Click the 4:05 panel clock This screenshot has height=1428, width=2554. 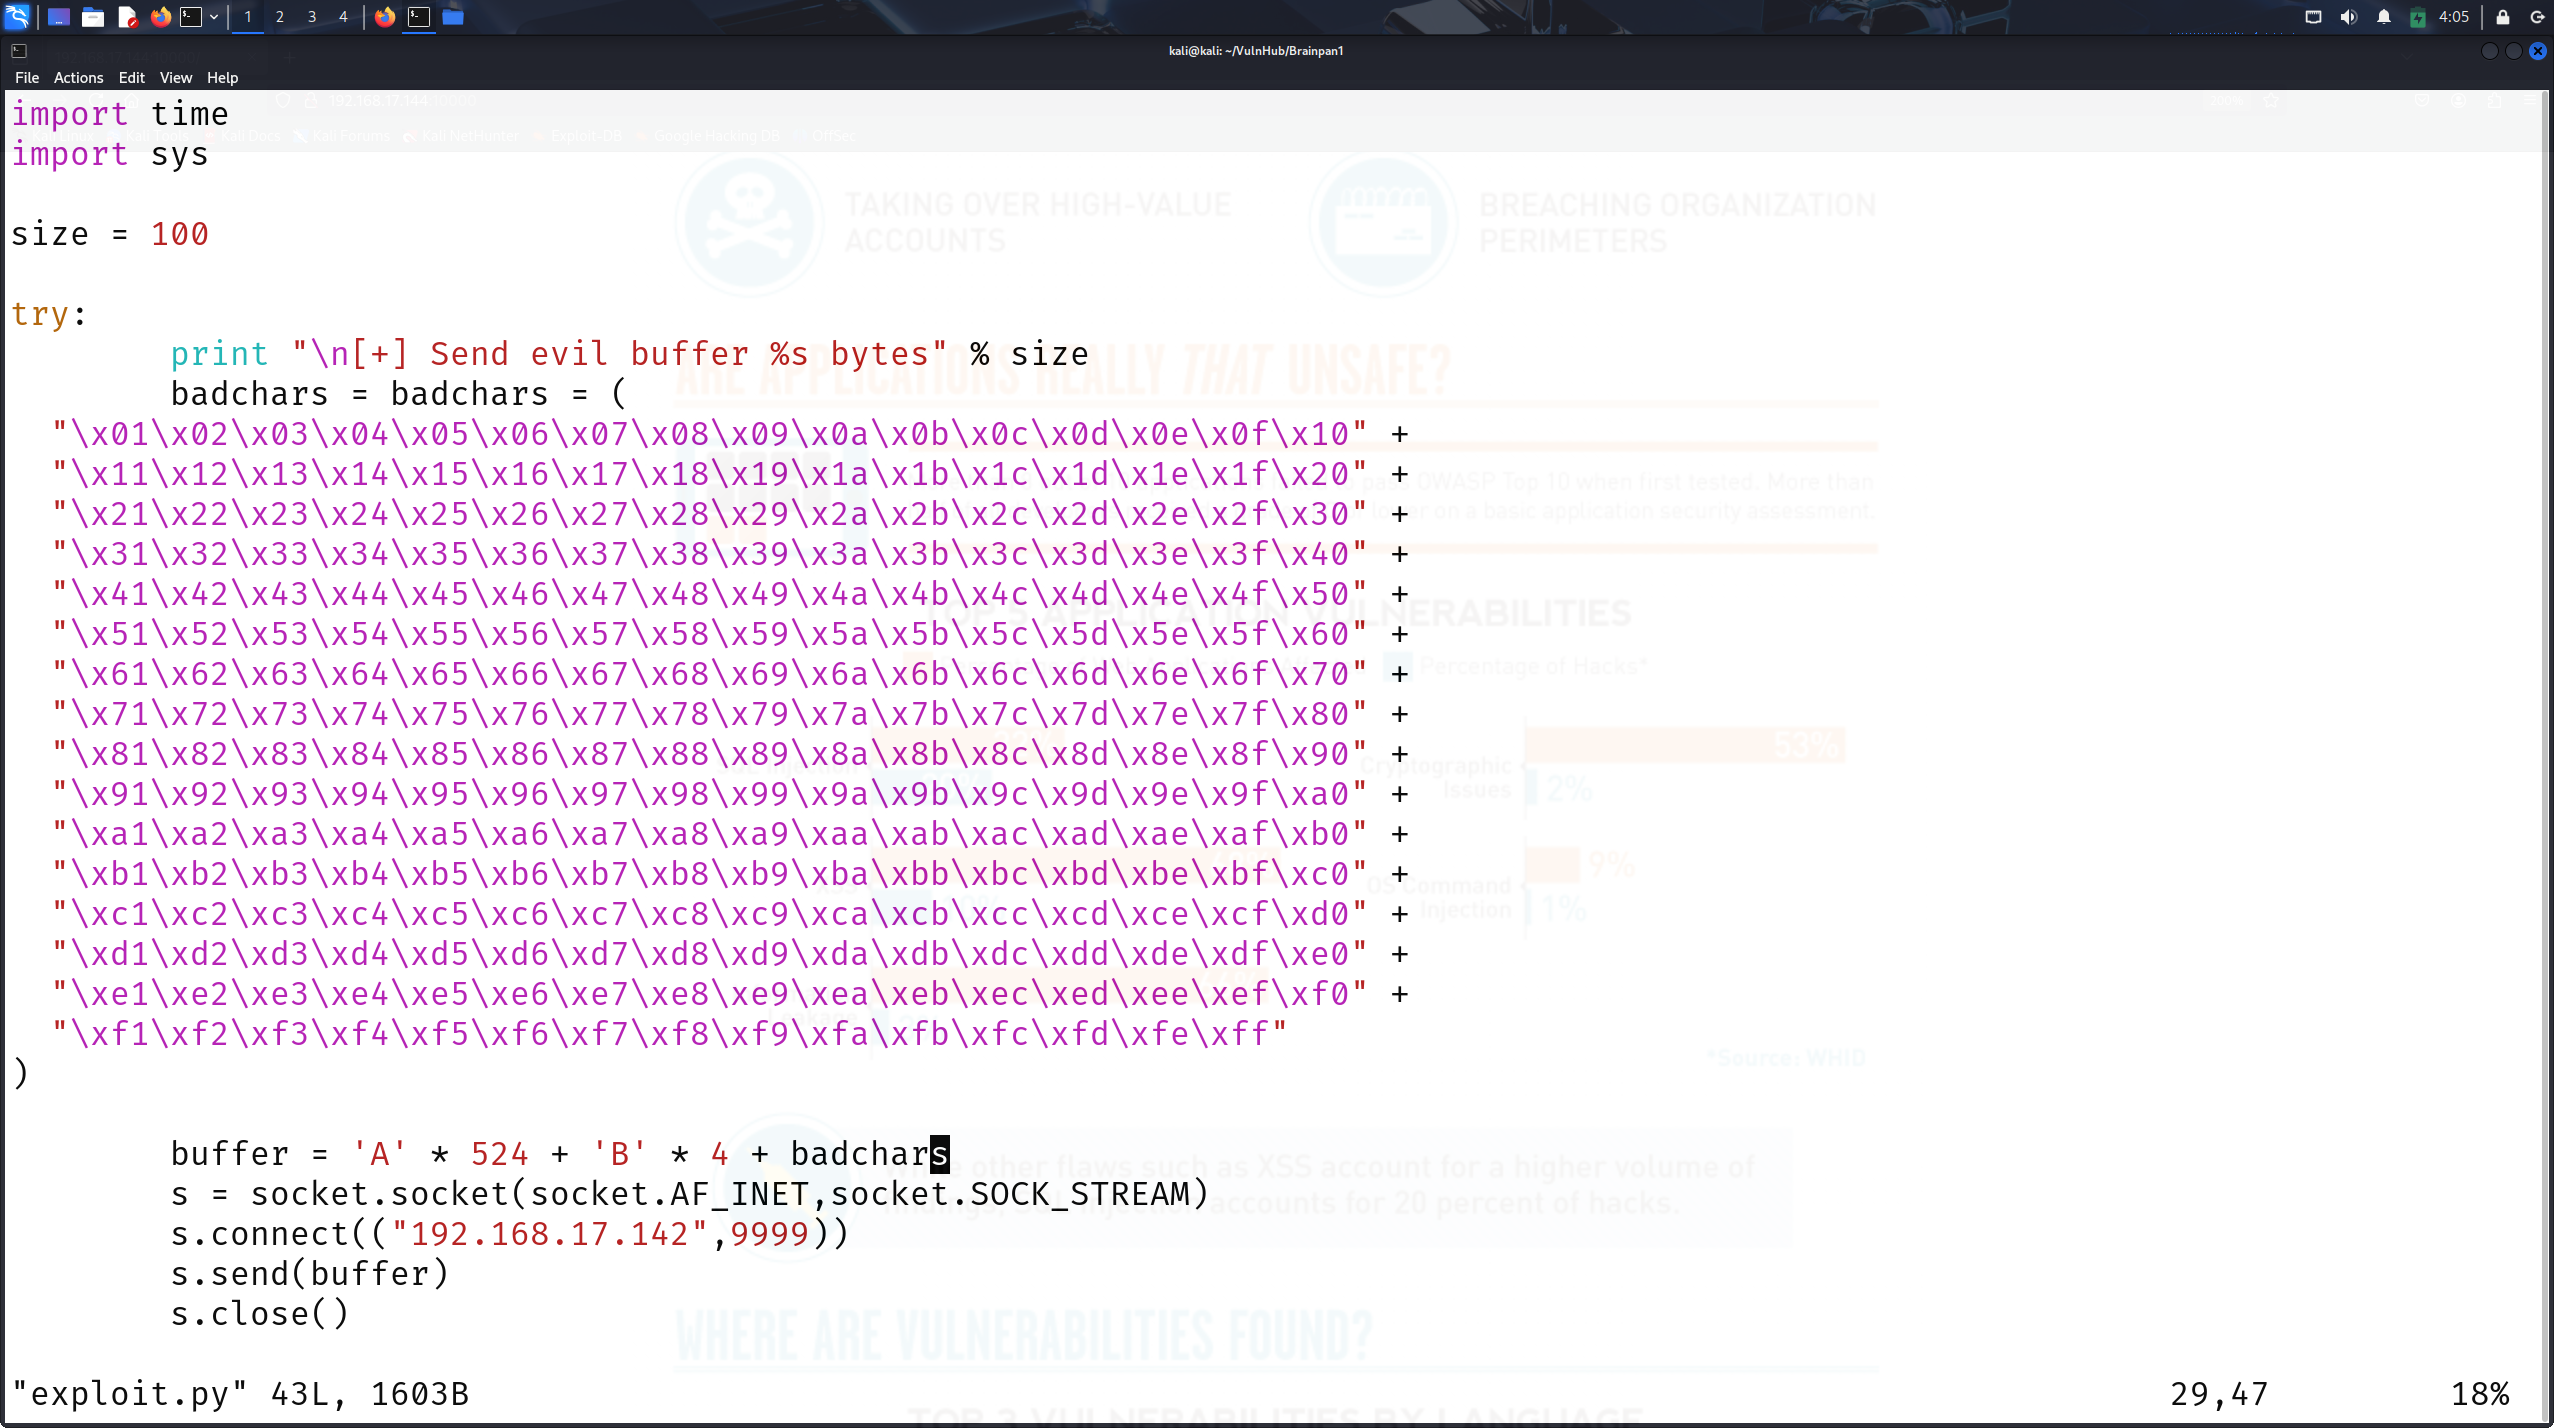pos(2454,16)
